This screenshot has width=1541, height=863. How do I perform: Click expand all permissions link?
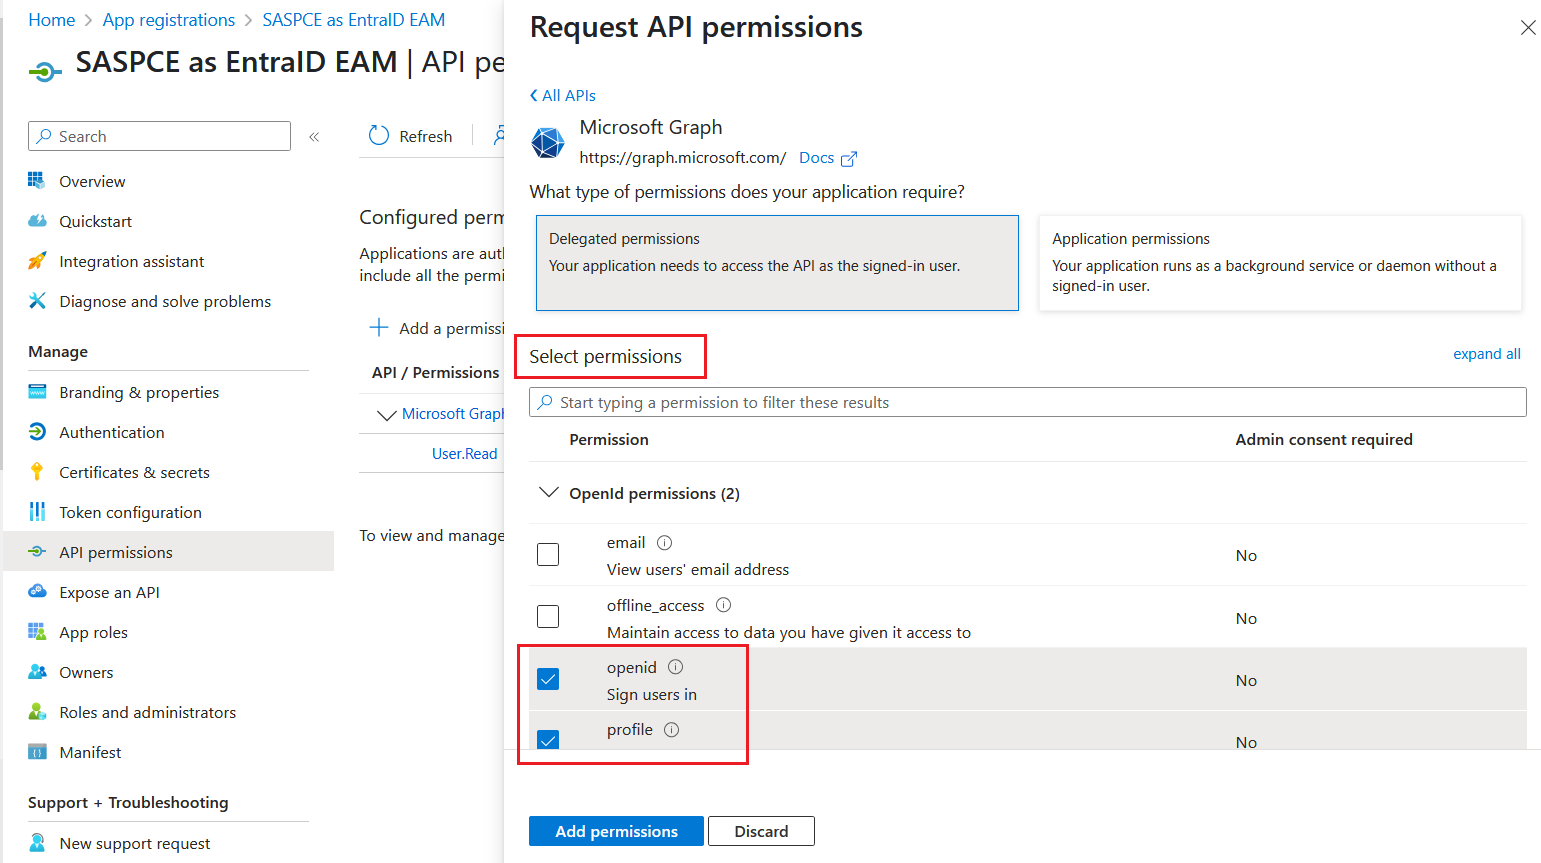pos(1486,354)
